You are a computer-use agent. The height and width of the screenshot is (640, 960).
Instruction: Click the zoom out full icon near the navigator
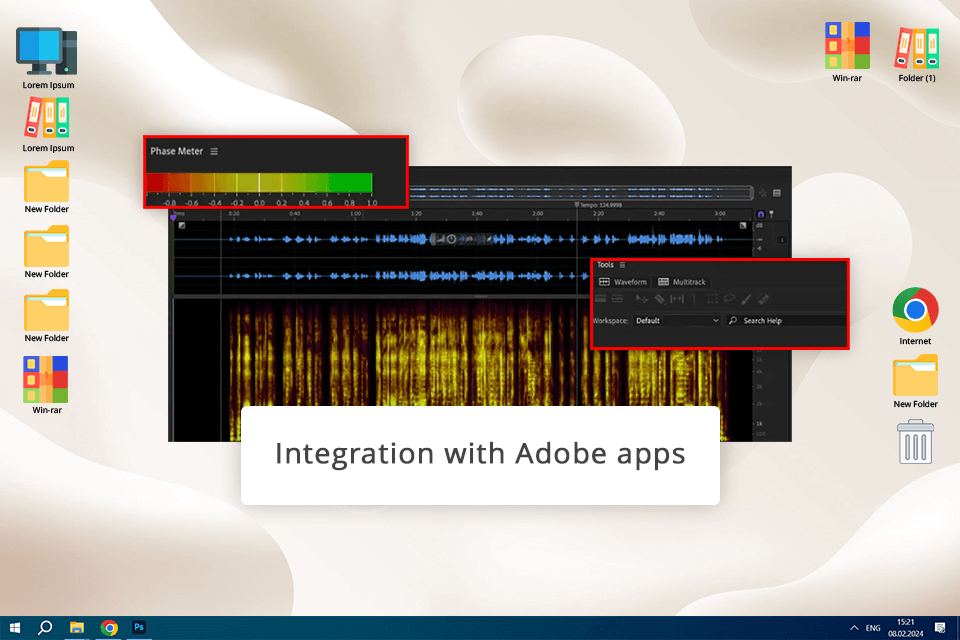pos(763,193)
